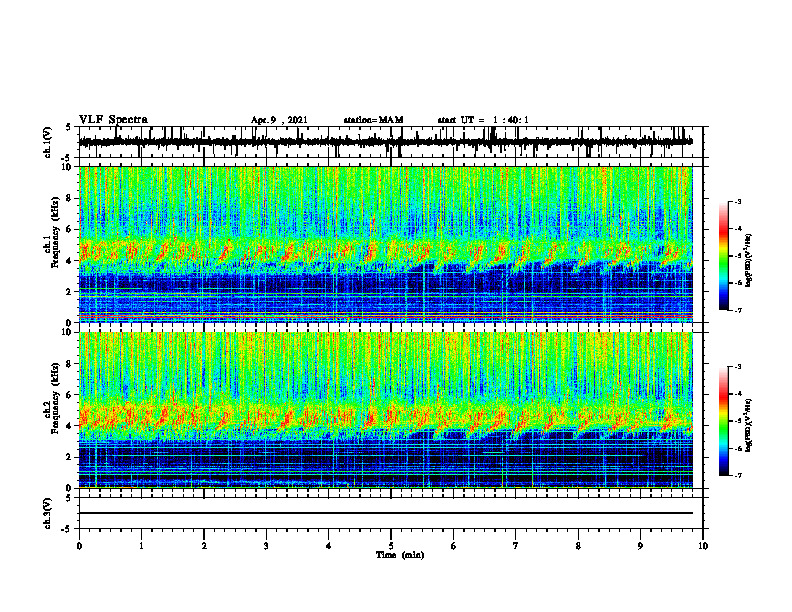The width and height of the screenshot is (792, 612).
Task: Click the "5" tick on ch.1(V) axis
Action: pyautogui.click(x=69, y=127)
